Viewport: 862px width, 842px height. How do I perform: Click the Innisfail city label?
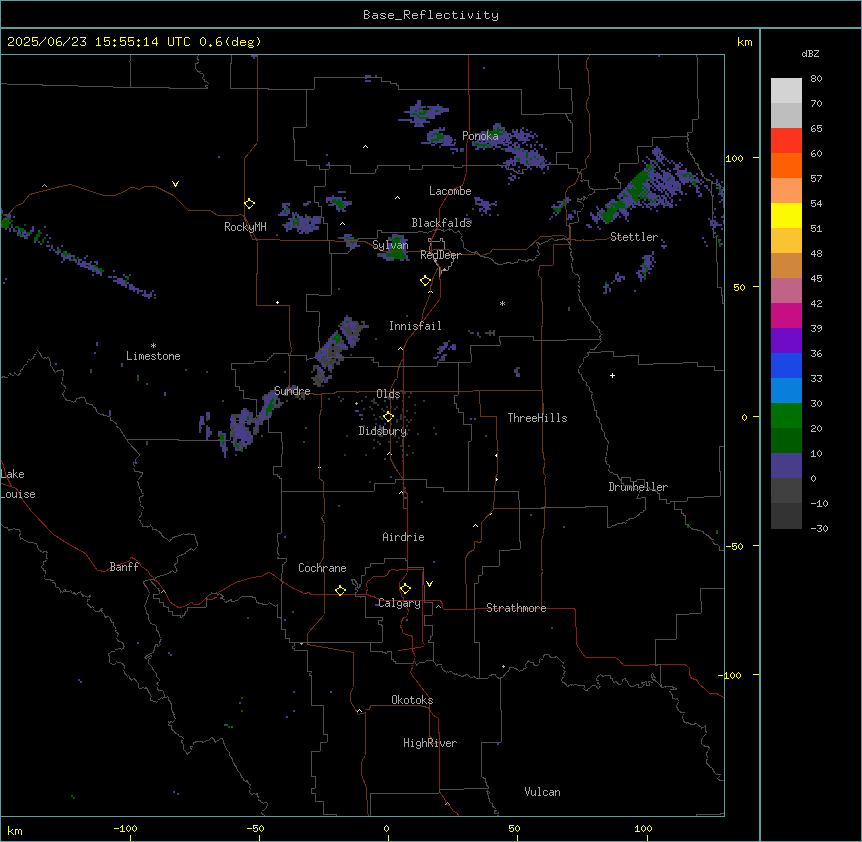pyautogui.click(x=415, y=326)
